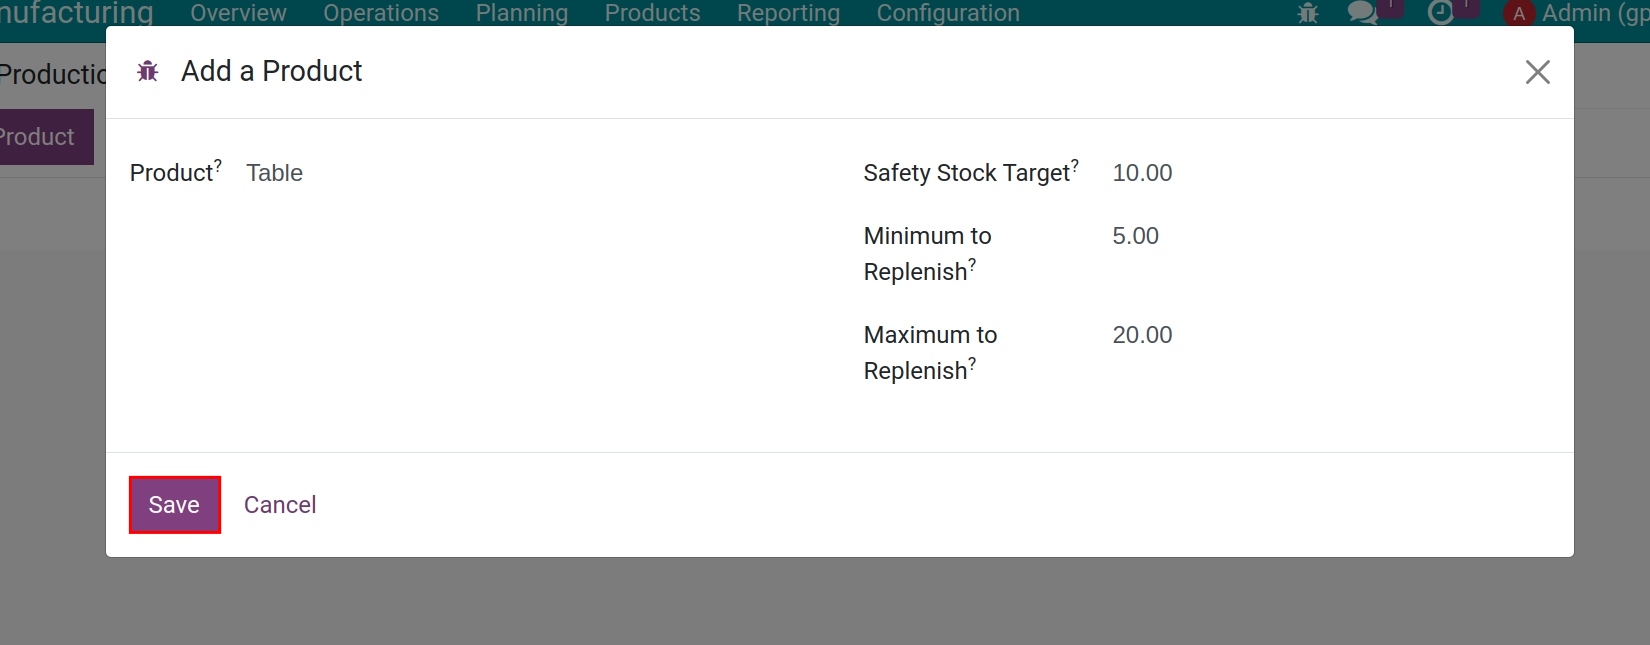This screenshot has width=1650, height=645.
Task: Click the purple Product button behind dialog
Action: (x=46, y=137)
